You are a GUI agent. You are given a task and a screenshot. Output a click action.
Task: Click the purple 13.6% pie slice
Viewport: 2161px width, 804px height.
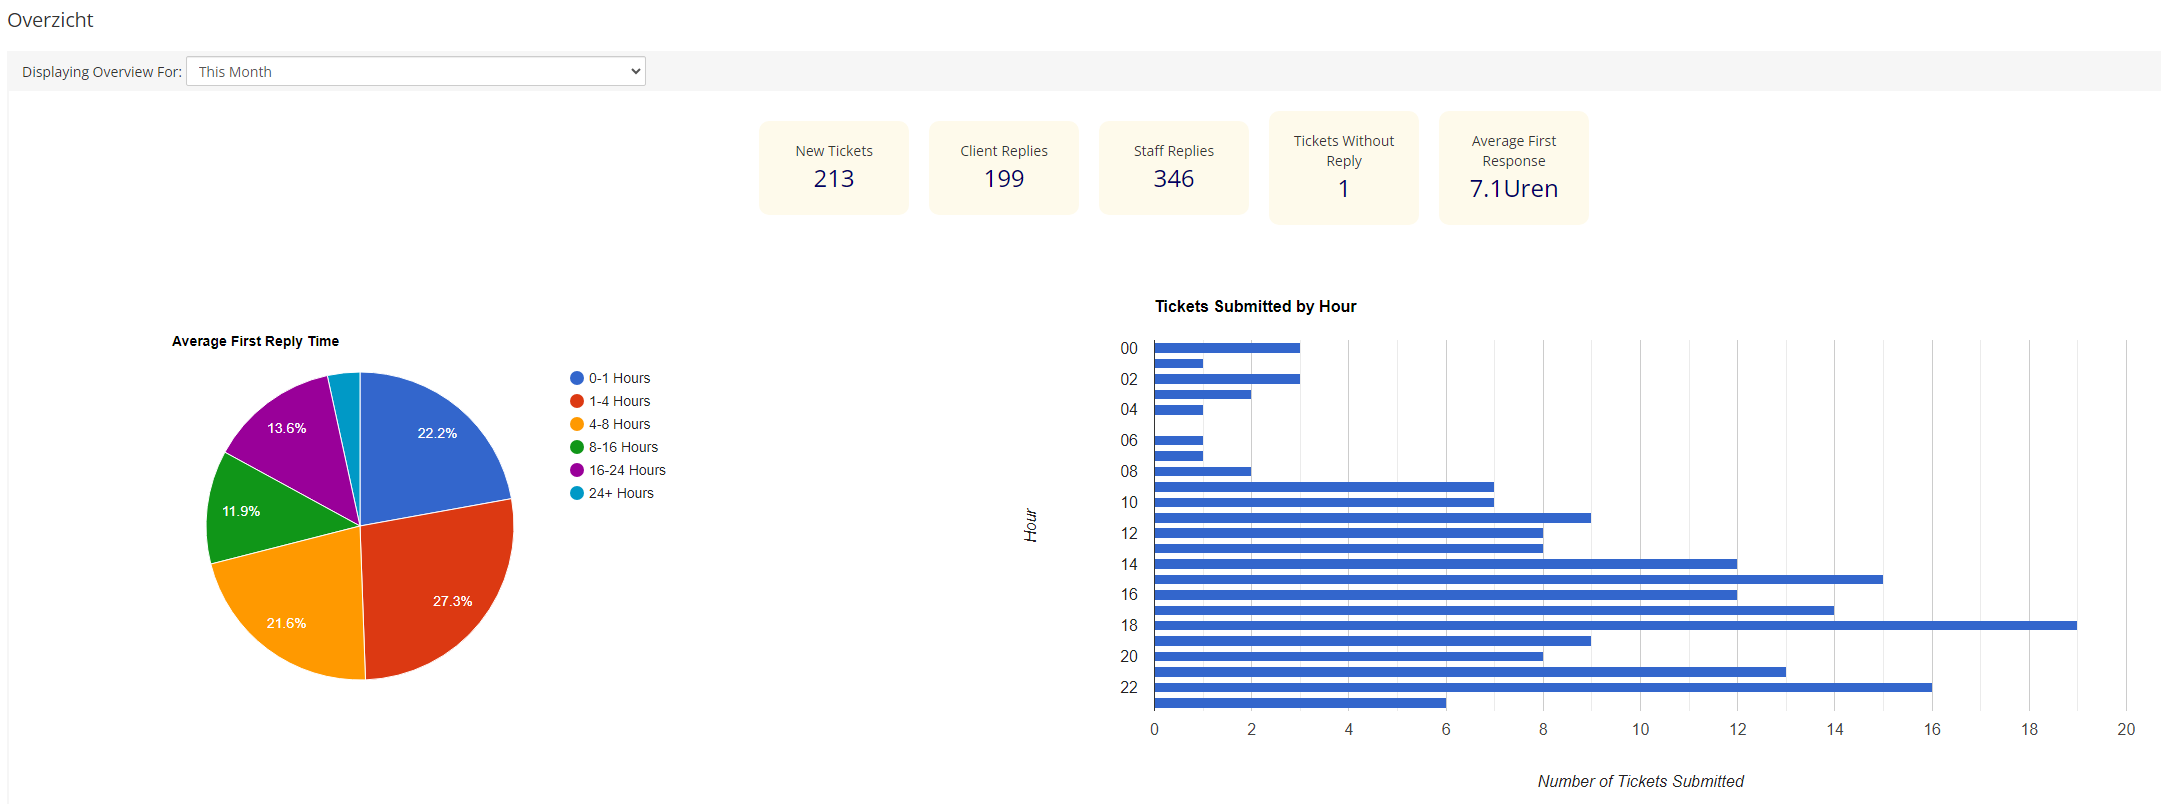(290, 435)
